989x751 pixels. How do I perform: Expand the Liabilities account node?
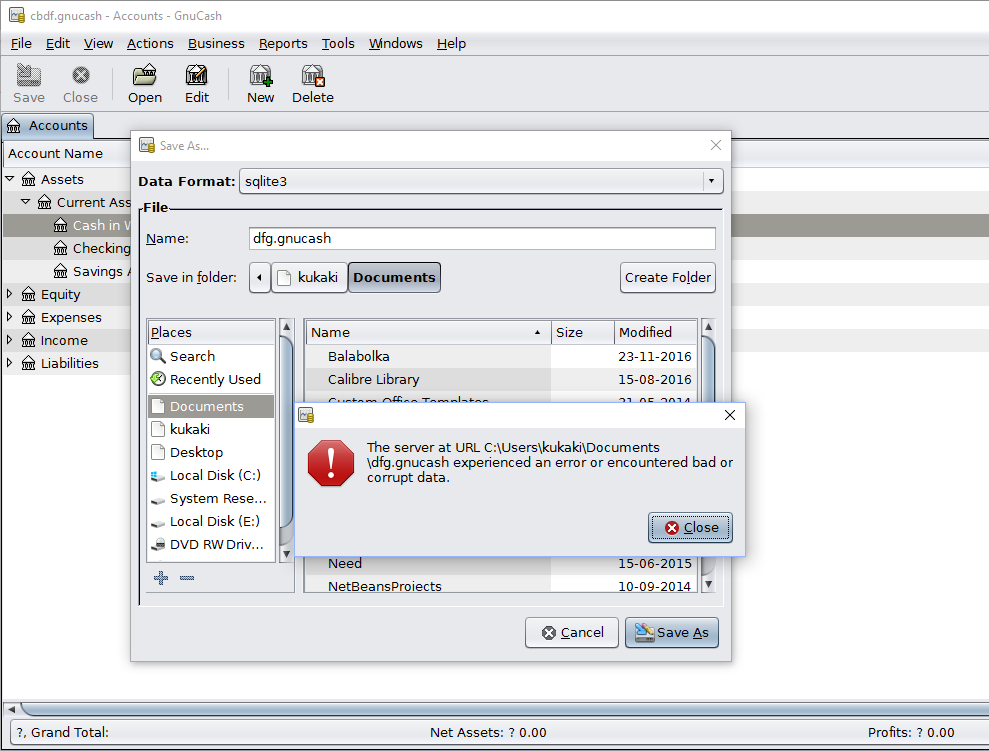(x=9, y=363)
